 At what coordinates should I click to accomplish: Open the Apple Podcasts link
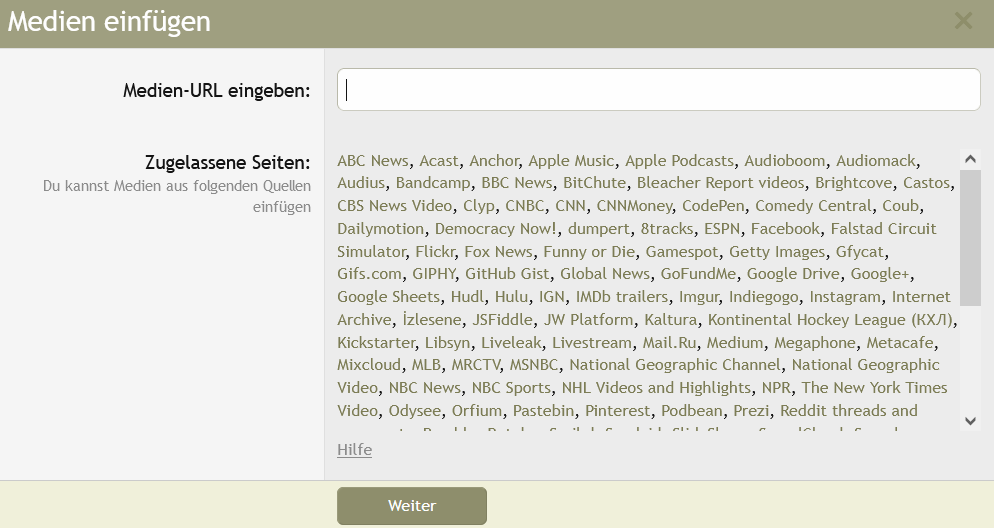coord(680,160)
